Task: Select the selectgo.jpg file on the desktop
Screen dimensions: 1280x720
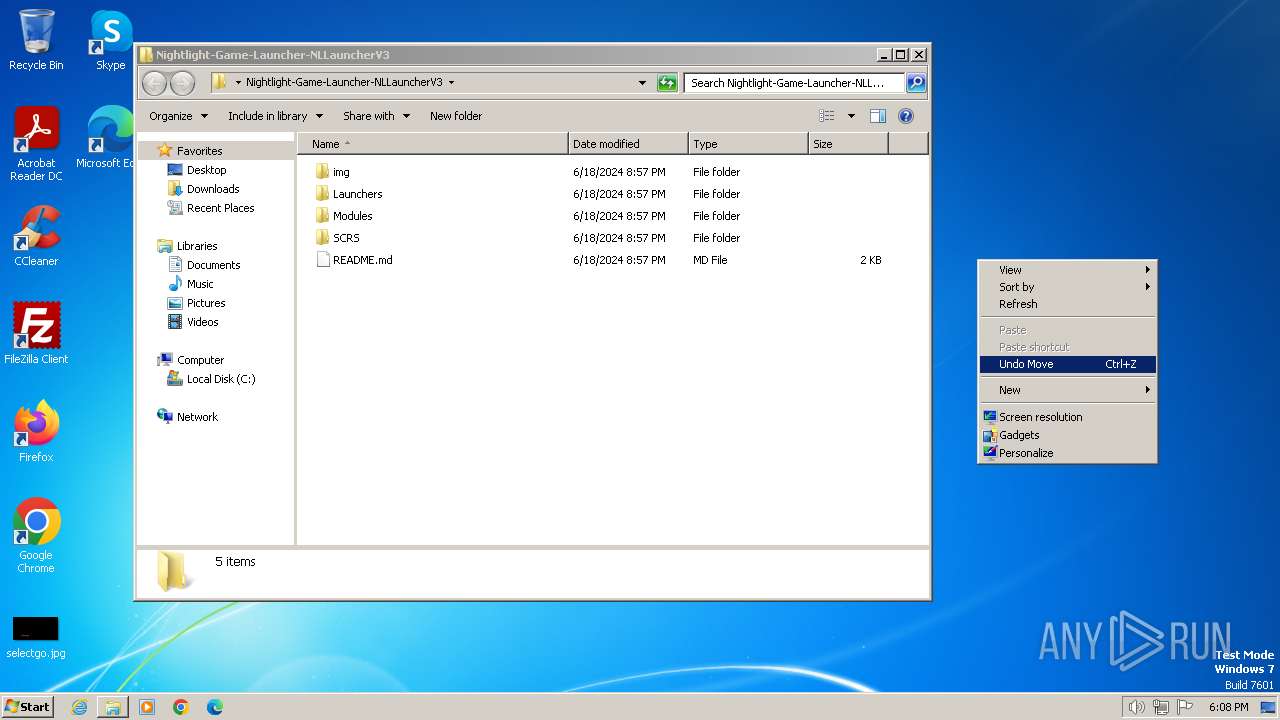Action: click(36, 638)
